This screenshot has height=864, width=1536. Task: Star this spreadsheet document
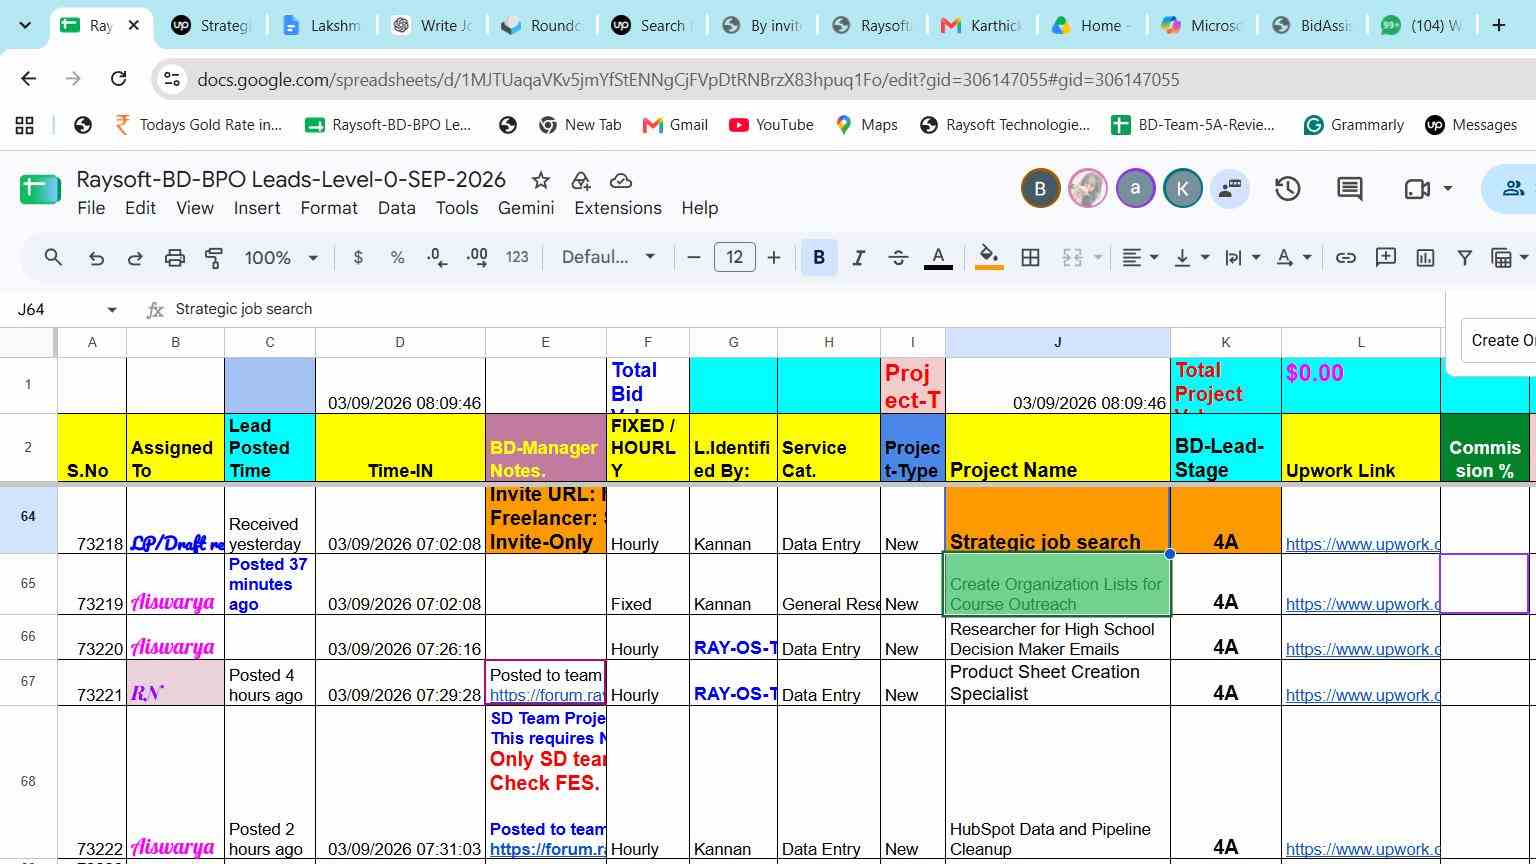coord(541,180)
